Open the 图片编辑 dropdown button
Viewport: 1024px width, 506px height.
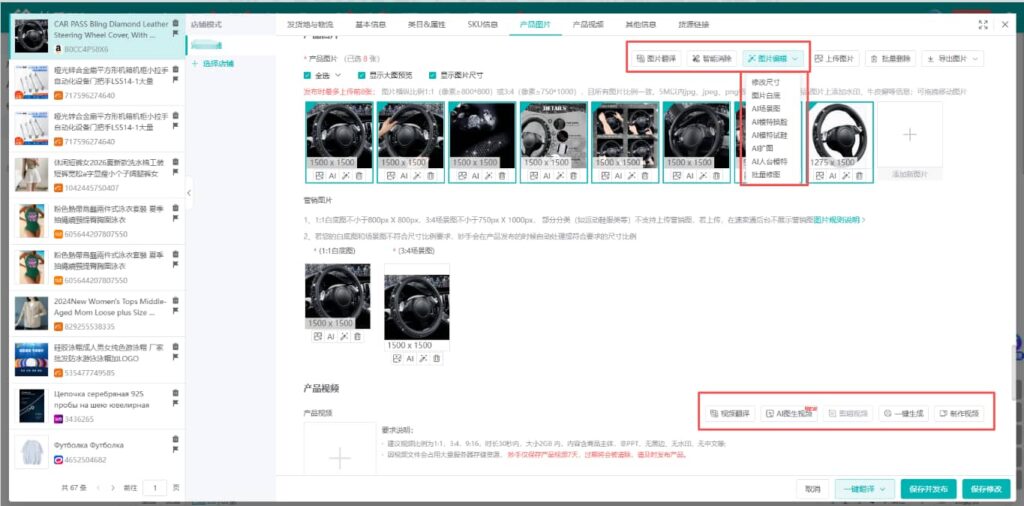coord(773,58)
